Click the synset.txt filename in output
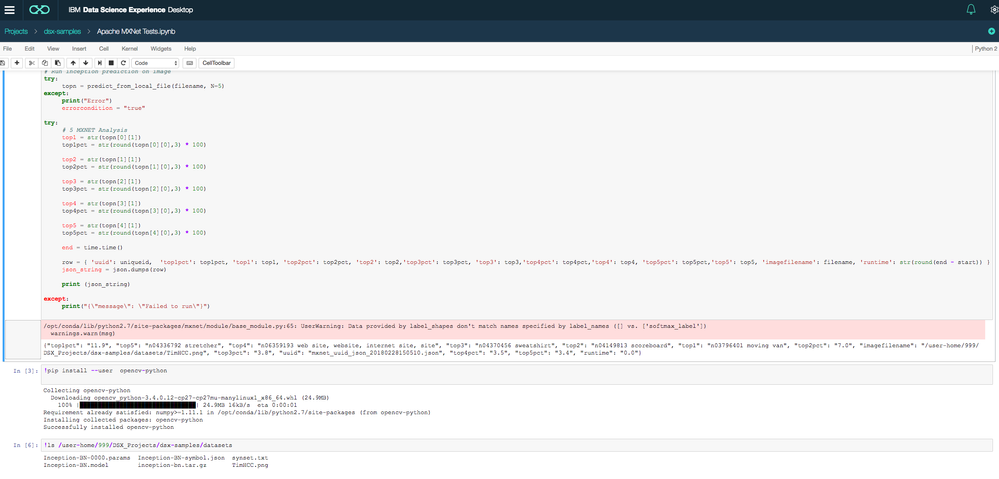The width and height of the screenshot is (999, 479). (250, 458)
